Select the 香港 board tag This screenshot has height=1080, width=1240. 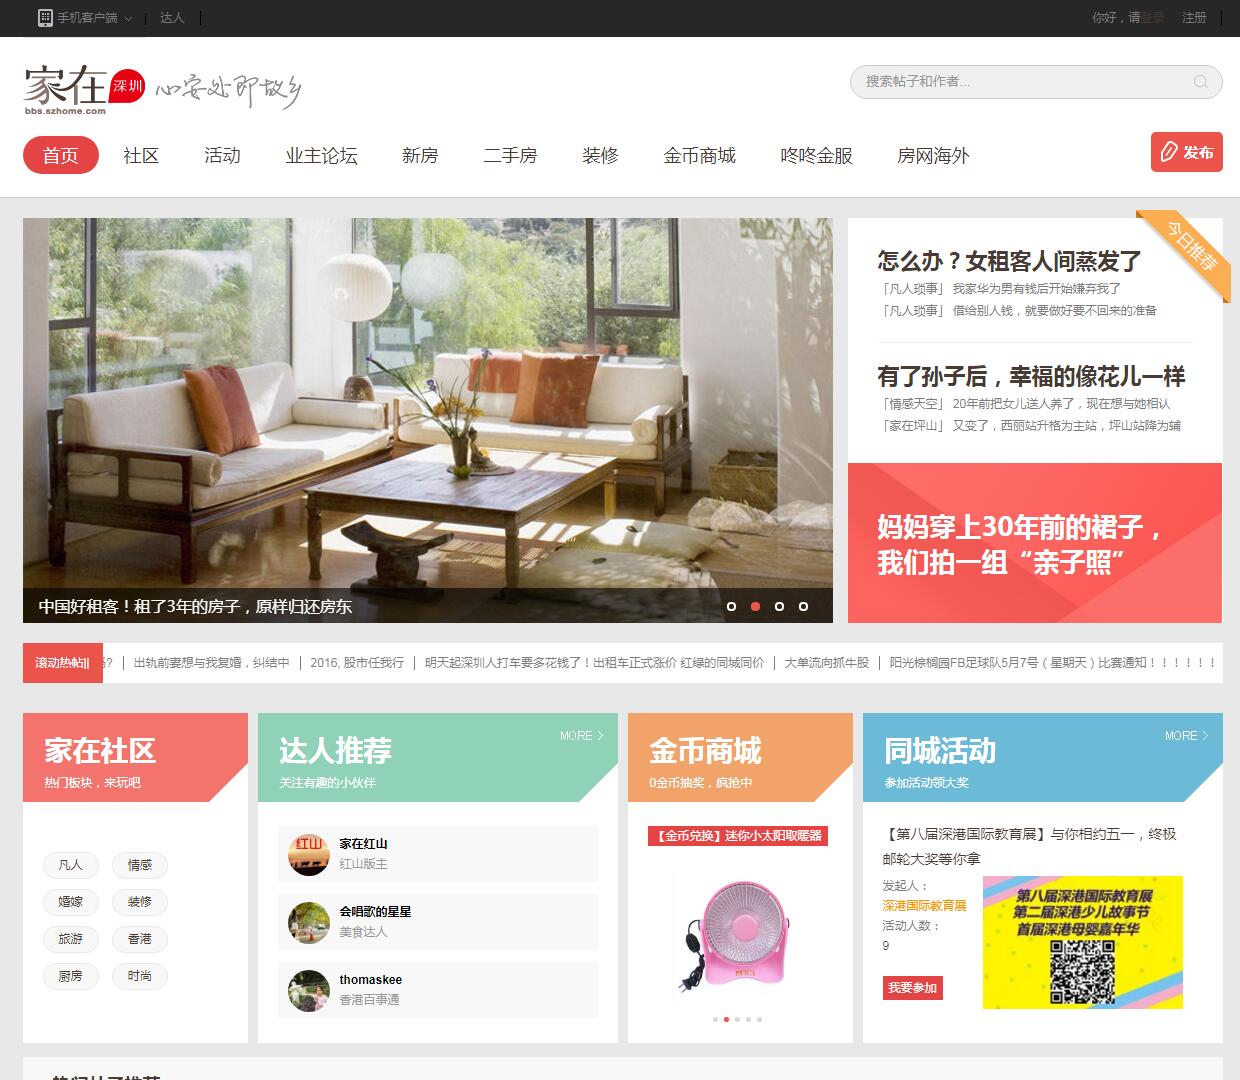tap(140, 939)
